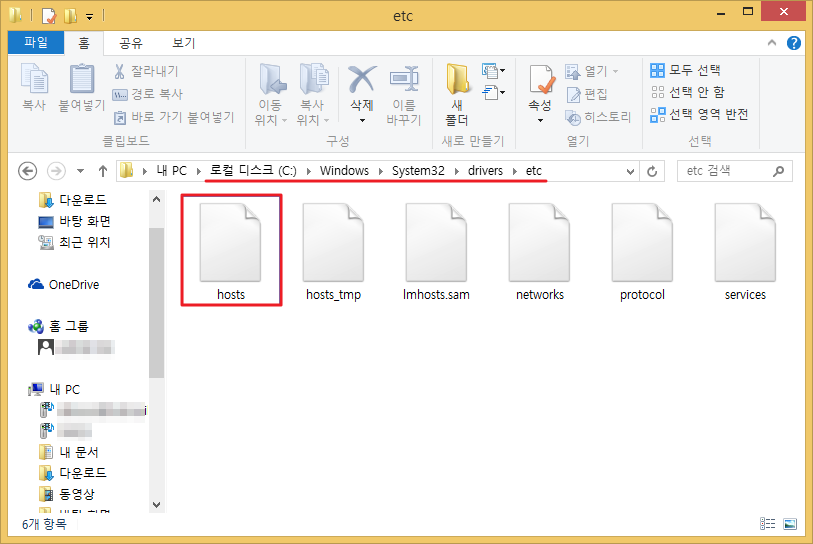Image resolution: width=813 pixels, height=544 pixels.
Task: Switch to details view icon
Action: tap(767, 524)
